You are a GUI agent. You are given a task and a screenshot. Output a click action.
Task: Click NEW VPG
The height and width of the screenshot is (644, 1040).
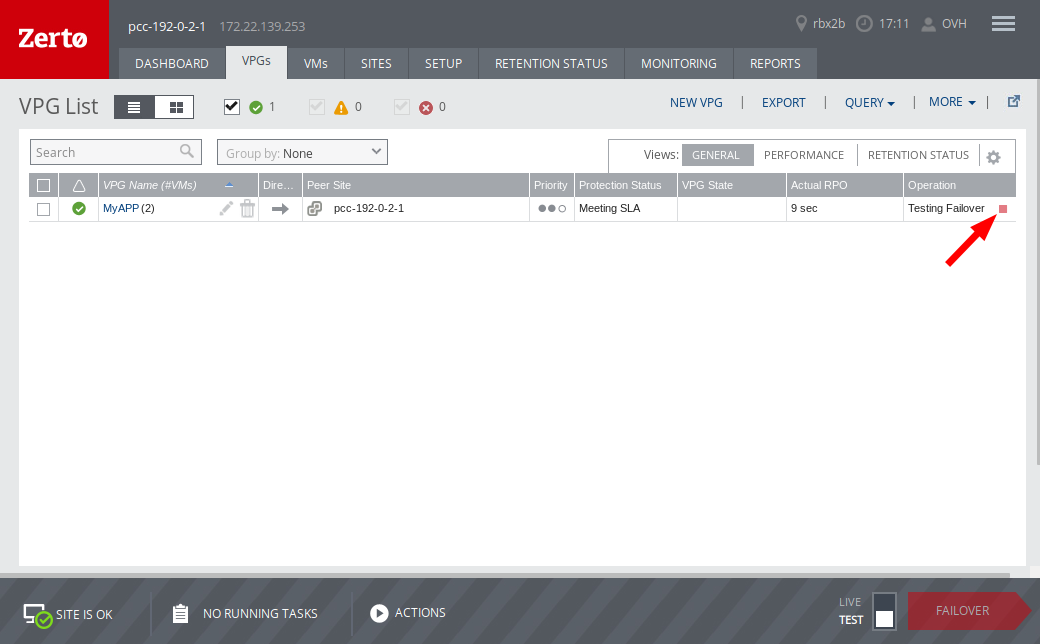696,102
